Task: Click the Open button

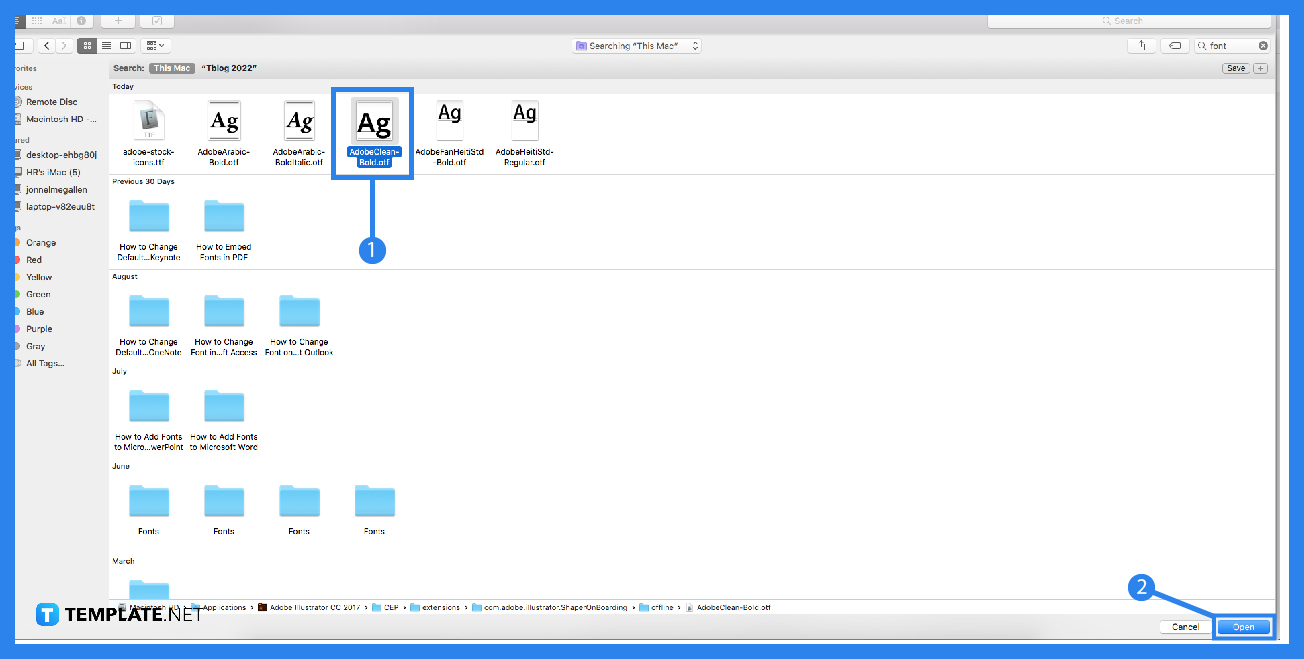Action: point(1243,626)
